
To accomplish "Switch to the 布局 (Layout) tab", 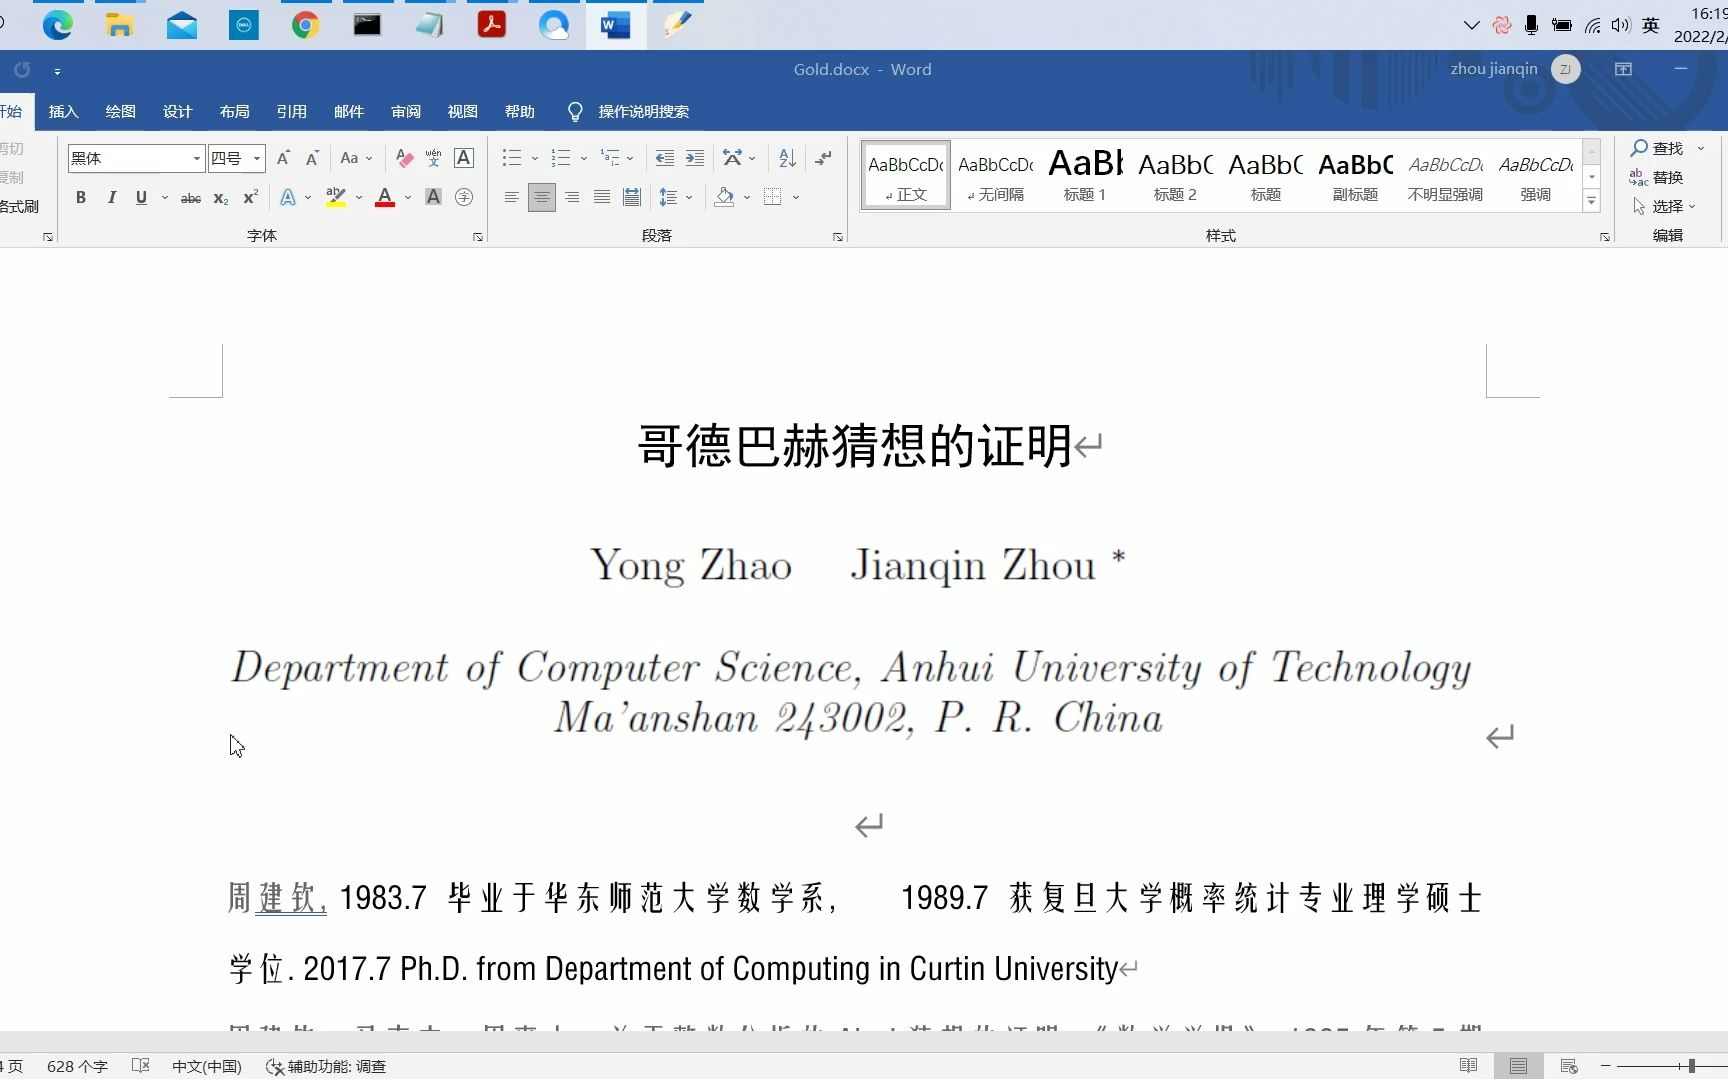I will (x=234, y=112).
